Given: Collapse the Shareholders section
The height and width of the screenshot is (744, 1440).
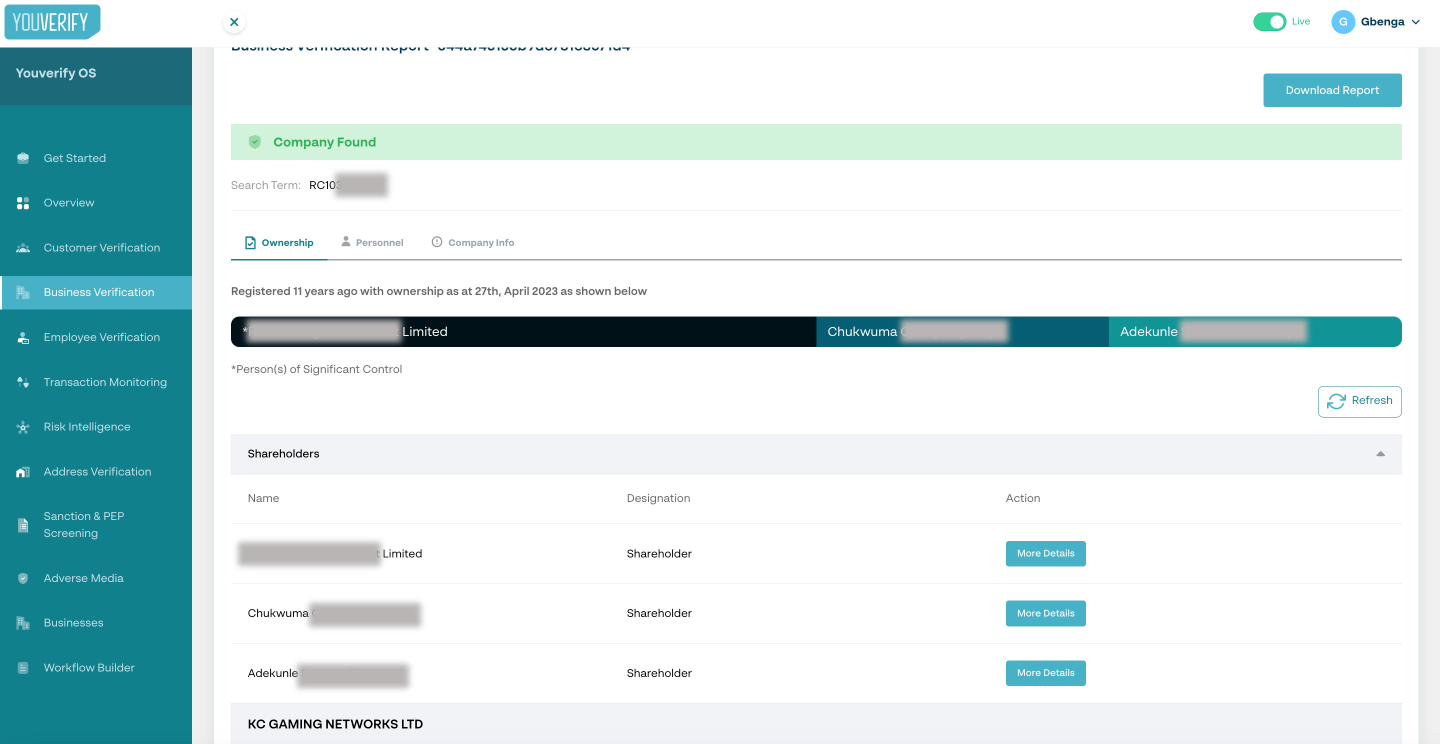Looking at the screenshot, I should pos(1380,453).
